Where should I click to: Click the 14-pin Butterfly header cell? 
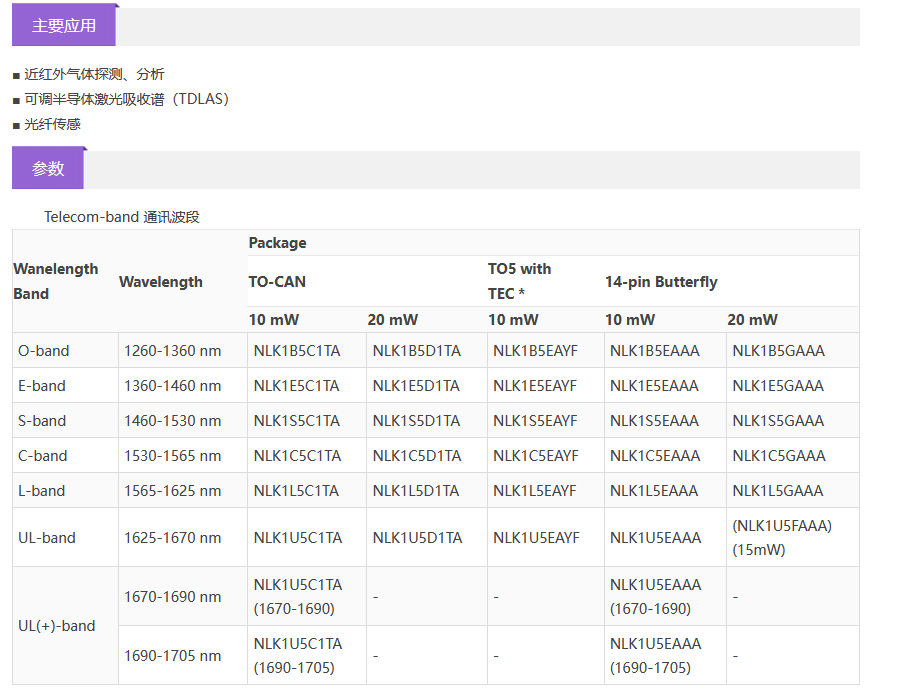(x=661, y=282)
